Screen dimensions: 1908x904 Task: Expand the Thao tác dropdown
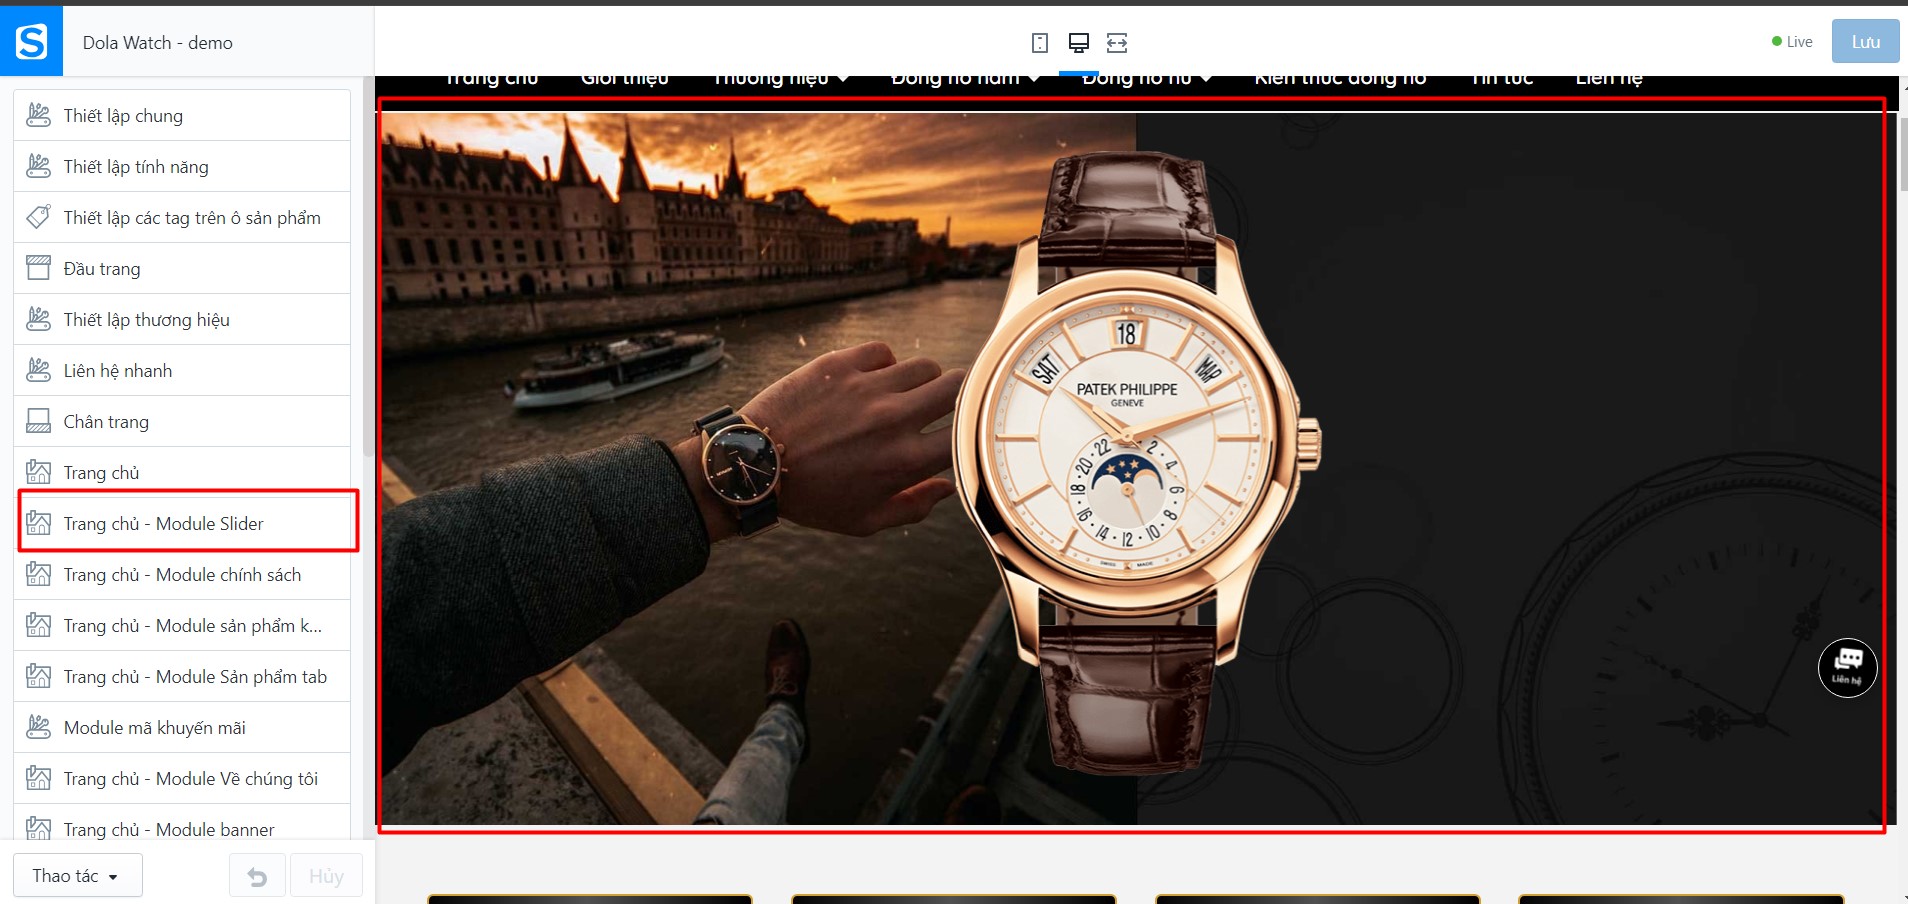[x=77, y=876]
